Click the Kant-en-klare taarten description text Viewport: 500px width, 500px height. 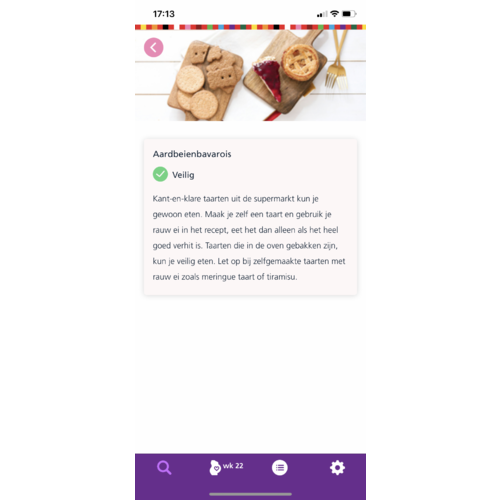[249, 238]
